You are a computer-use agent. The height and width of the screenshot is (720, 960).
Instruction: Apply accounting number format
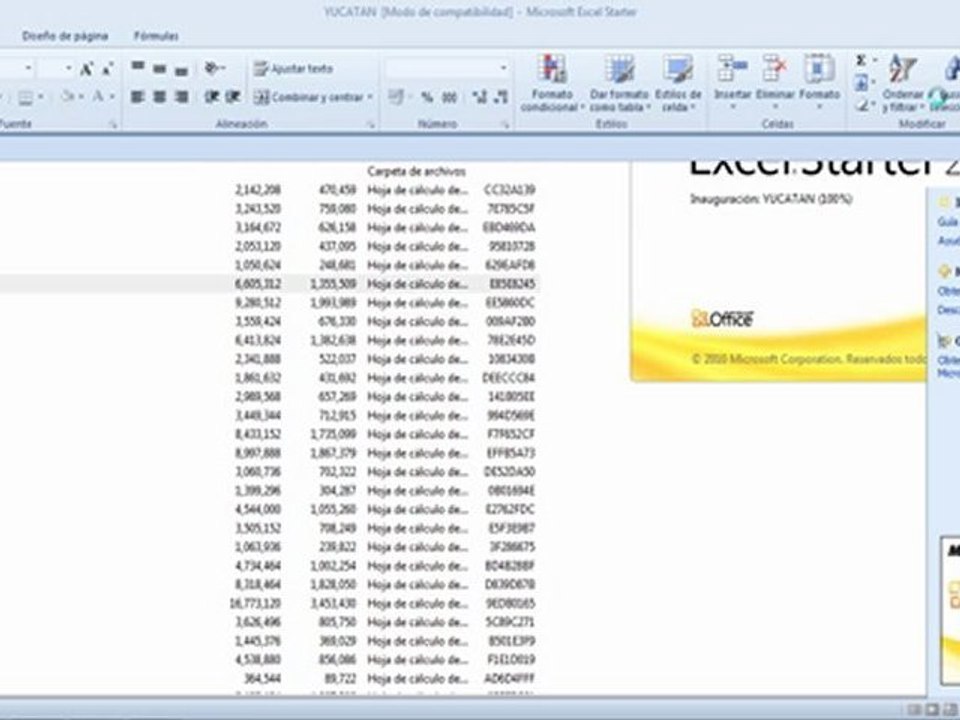pos(396,97)
